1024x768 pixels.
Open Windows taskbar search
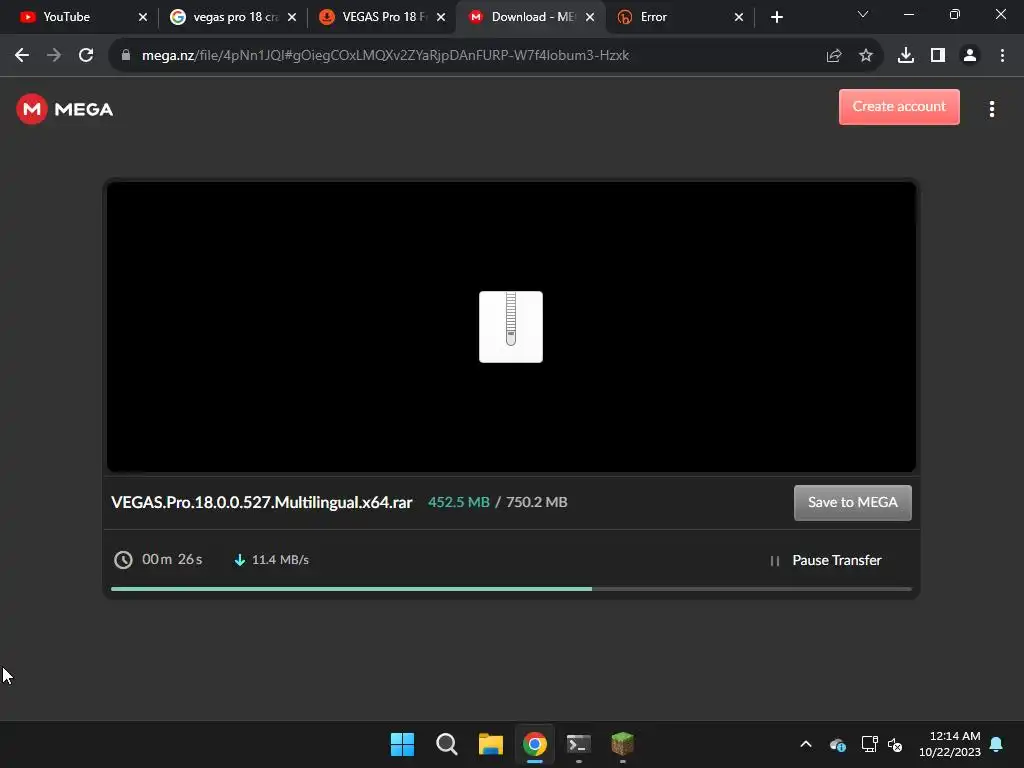(447, 744)
